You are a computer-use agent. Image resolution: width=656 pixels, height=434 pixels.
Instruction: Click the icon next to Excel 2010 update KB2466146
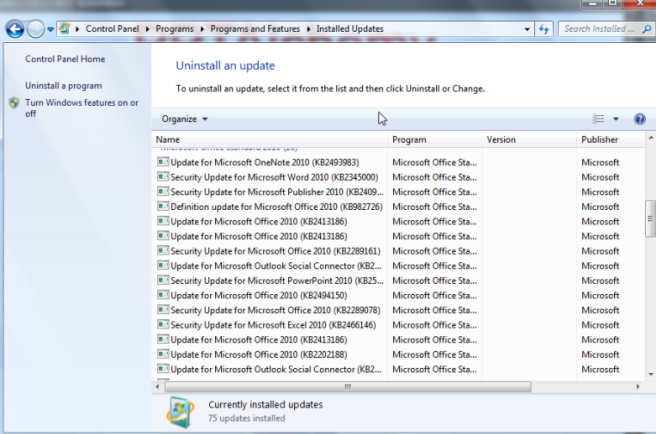pos(163,325)
